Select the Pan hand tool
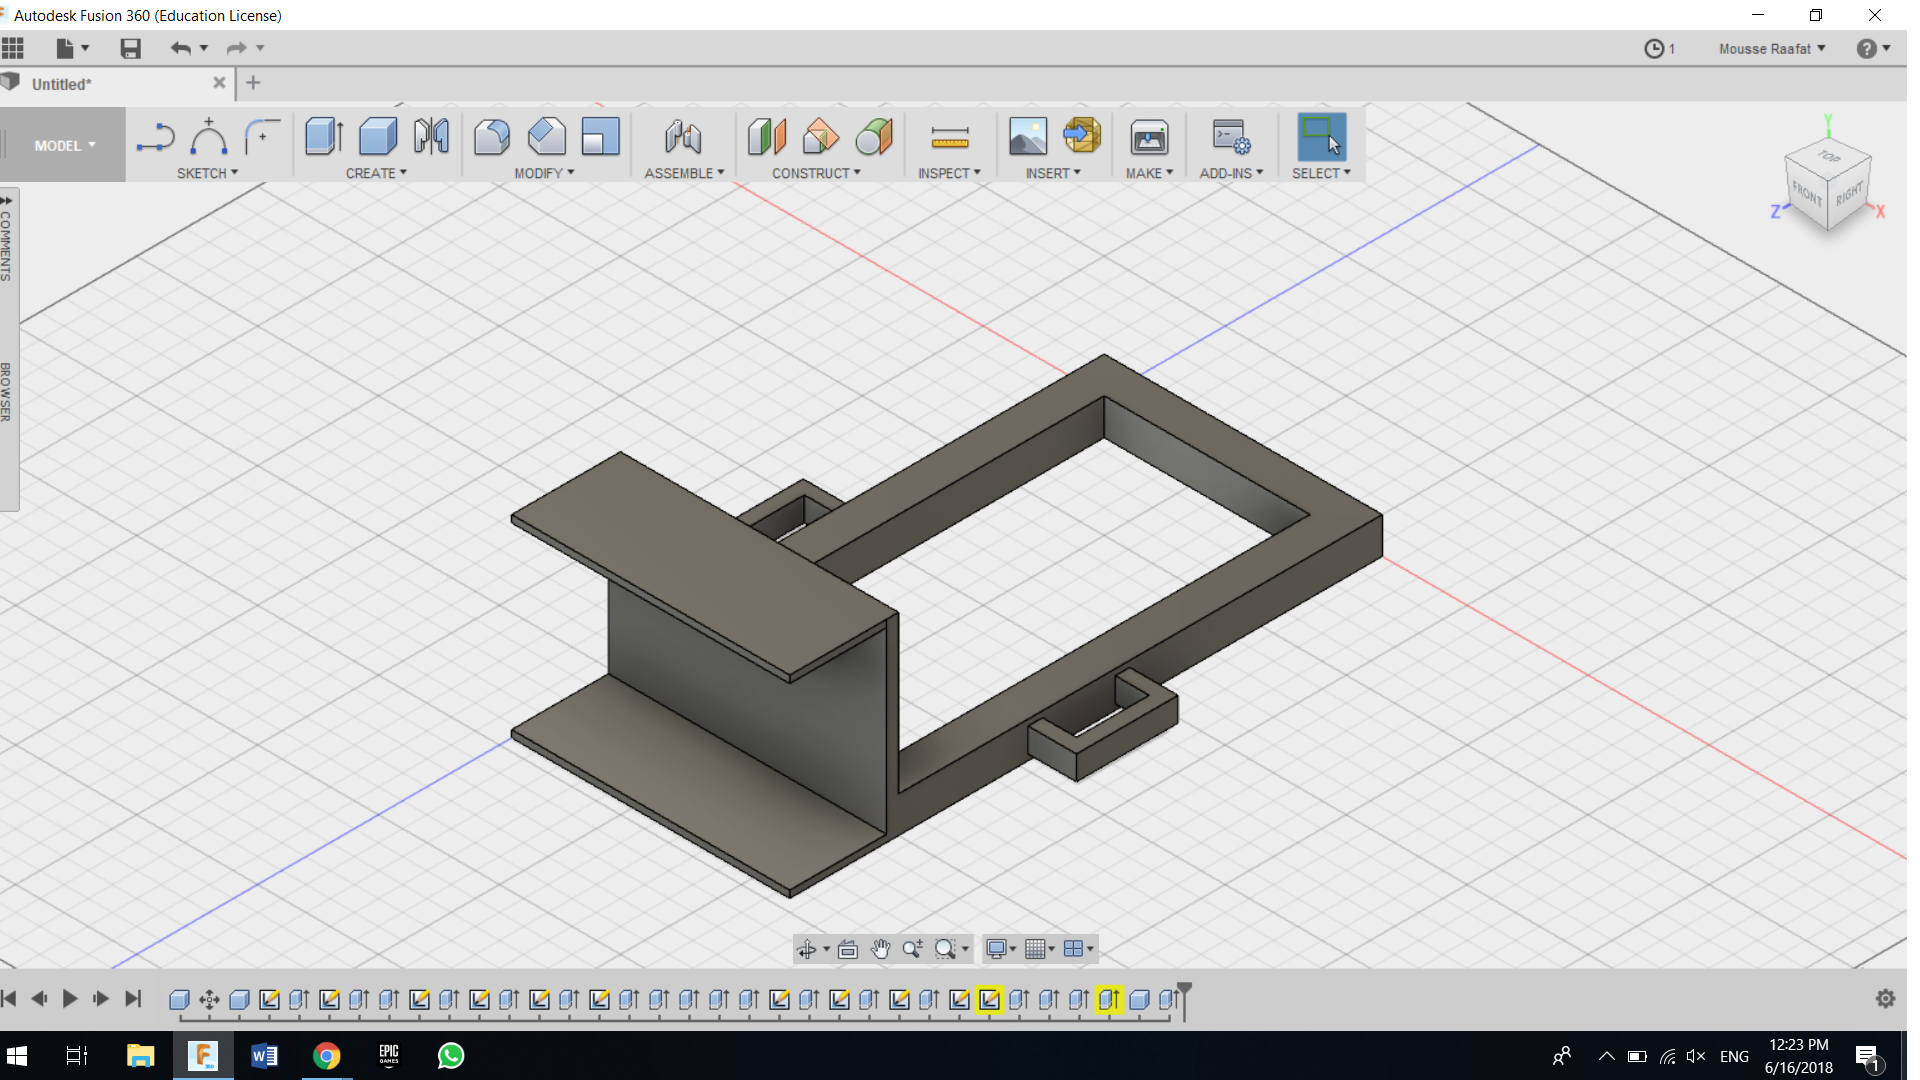The image size is (1920, 1080). (880, 949)
